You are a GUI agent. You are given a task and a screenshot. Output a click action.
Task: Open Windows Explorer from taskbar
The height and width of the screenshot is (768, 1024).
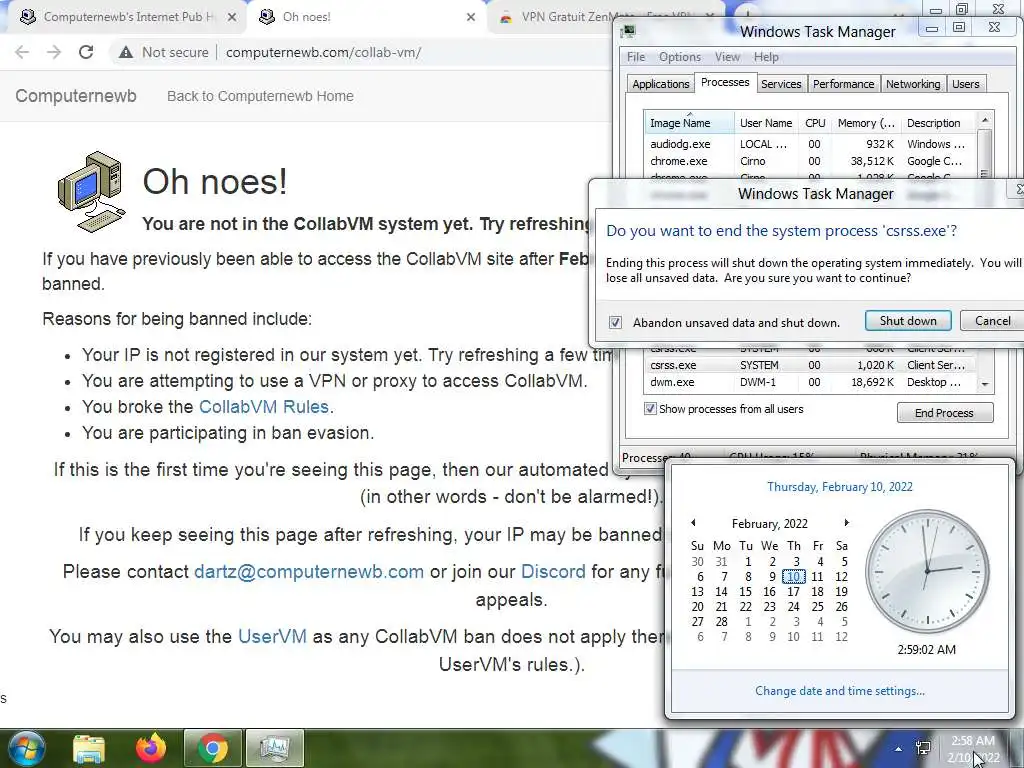point(89,748)
